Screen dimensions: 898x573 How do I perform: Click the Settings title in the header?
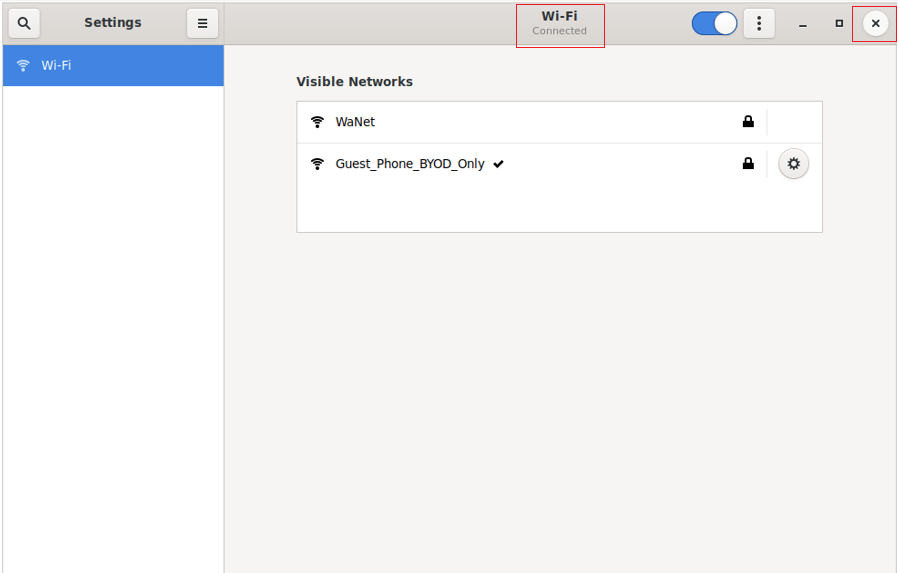pos(113,22)
